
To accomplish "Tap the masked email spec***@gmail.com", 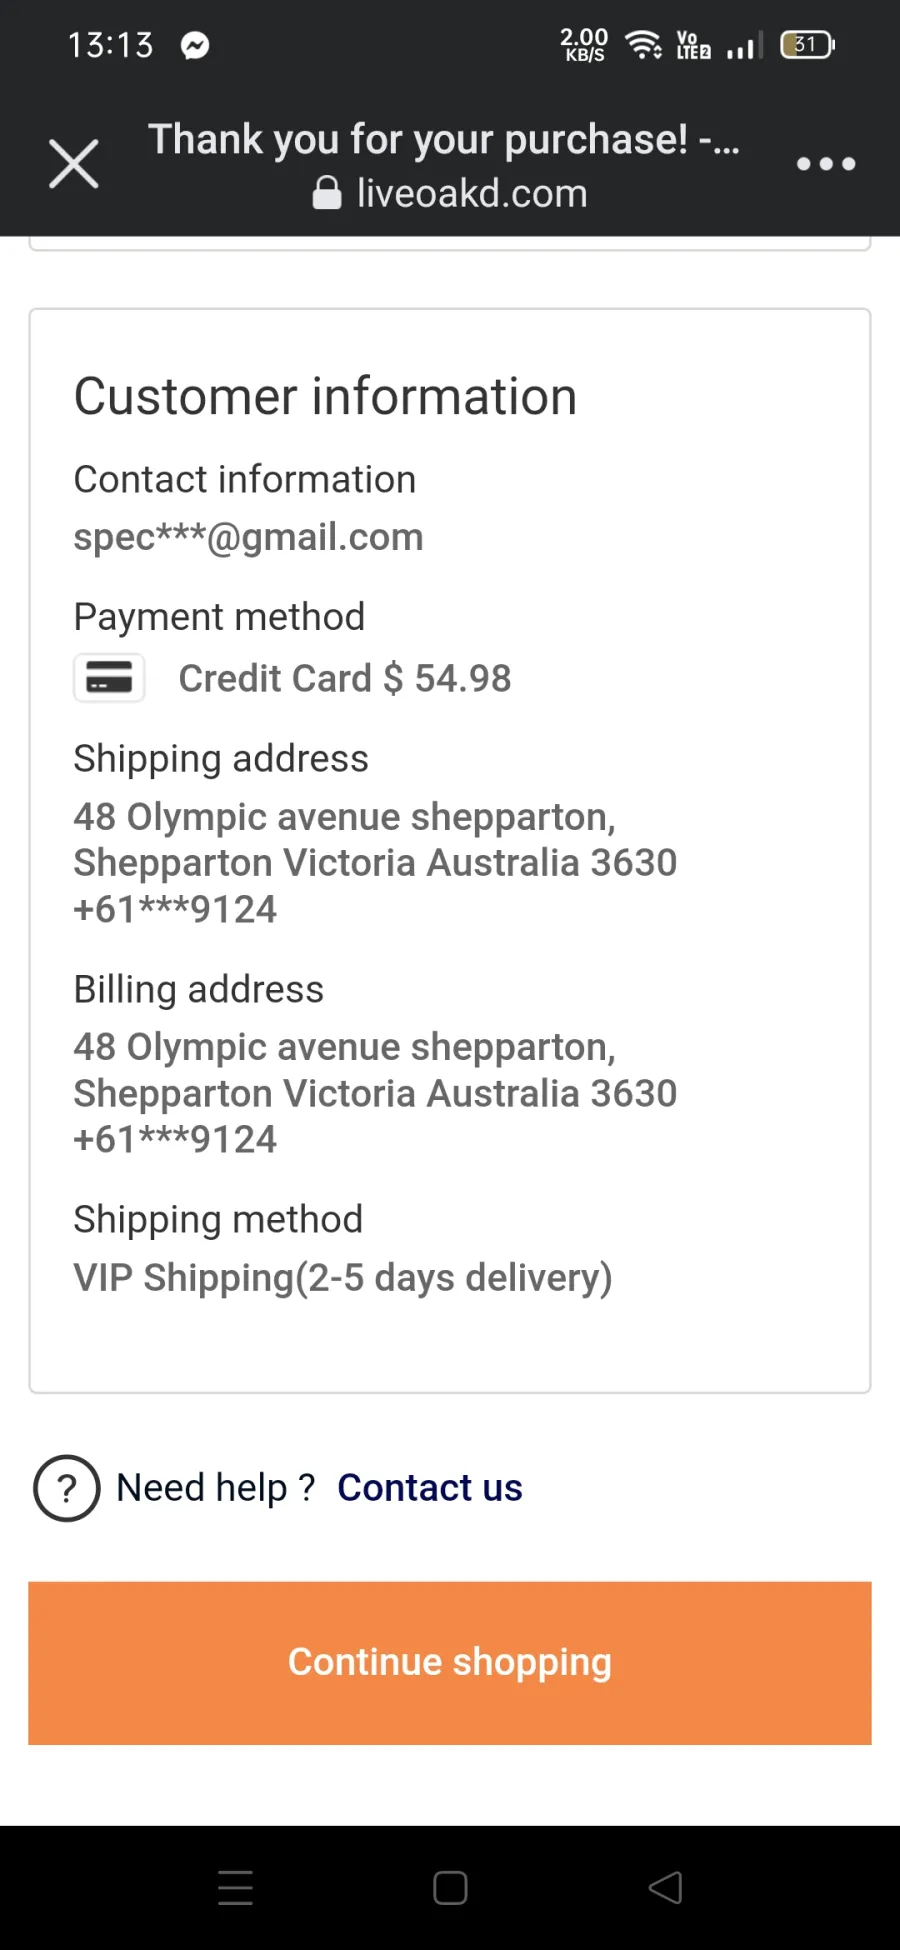I will (249, 537).
